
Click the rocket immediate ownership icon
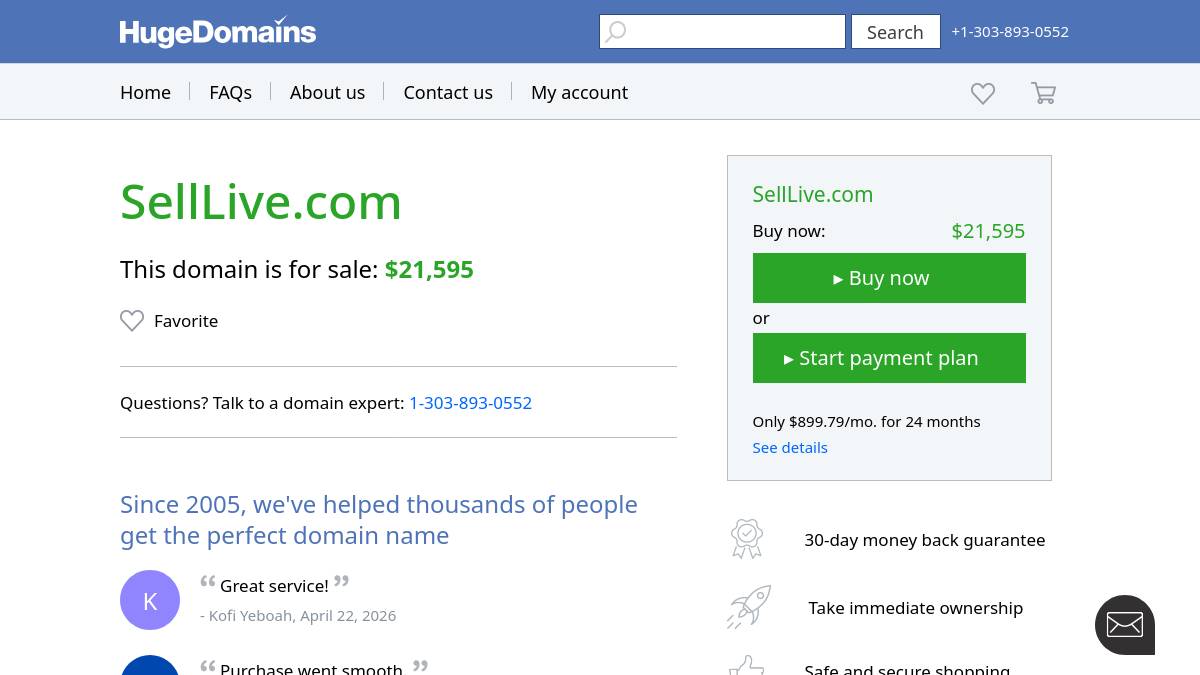749,607
